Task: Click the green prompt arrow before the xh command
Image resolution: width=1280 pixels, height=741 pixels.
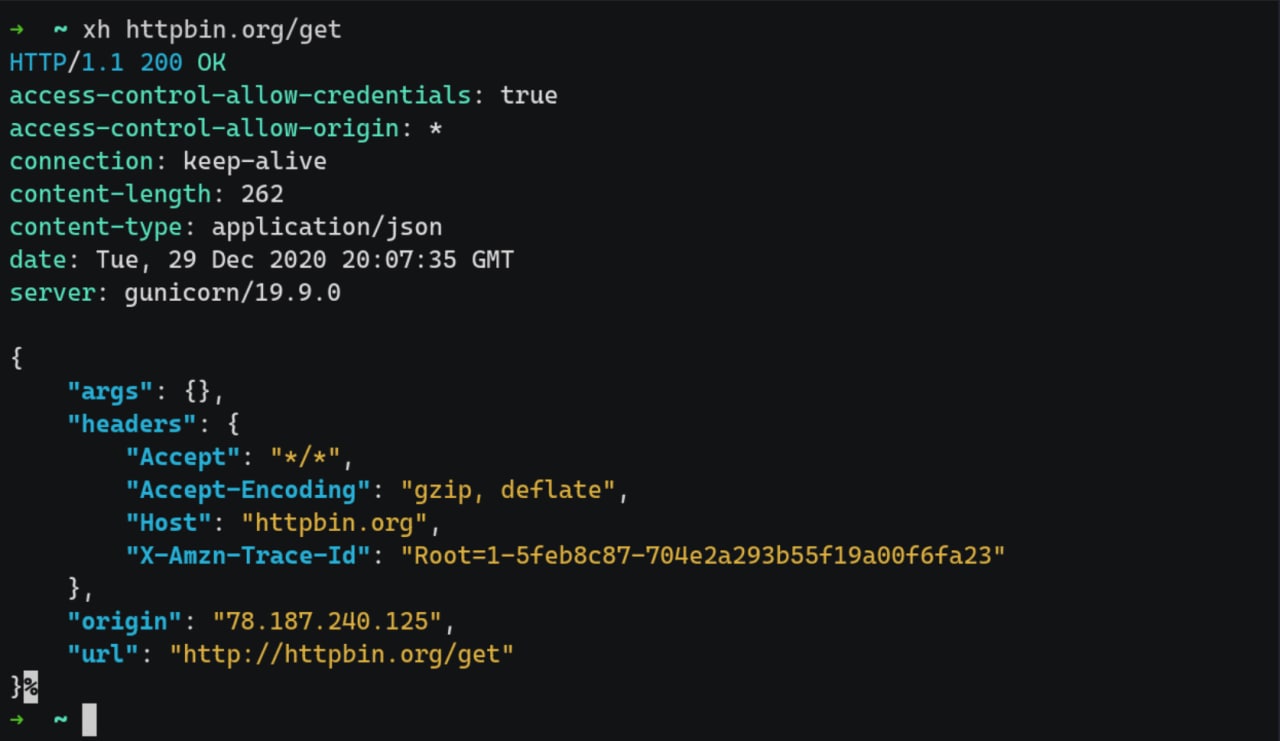Action: (x=16, y=30)
